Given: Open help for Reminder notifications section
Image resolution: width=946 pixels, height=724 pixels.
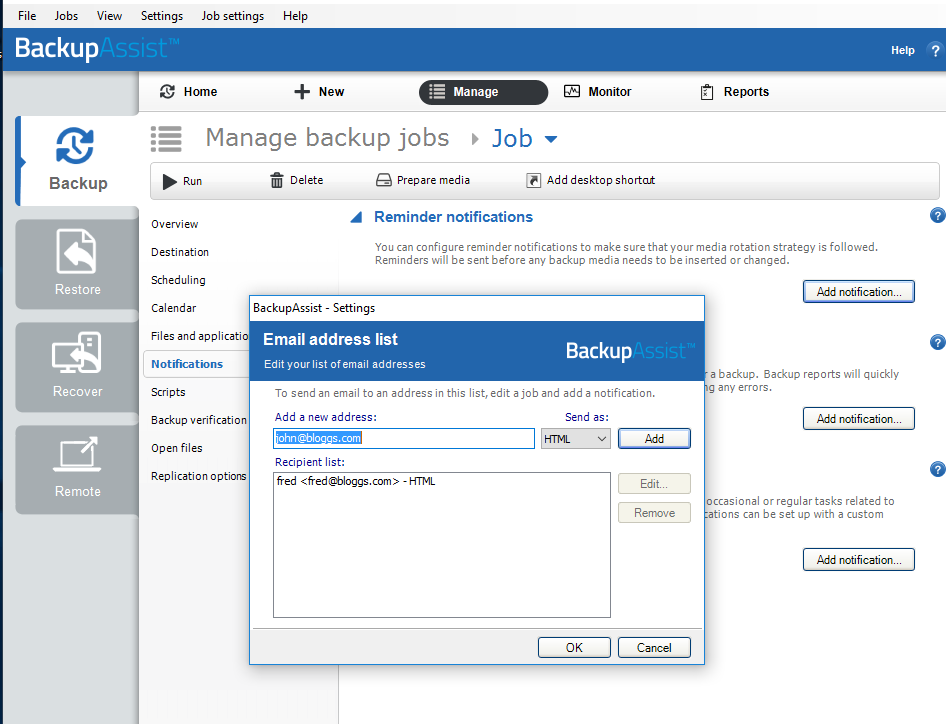Looking at the screenshot, I should click(x=938, y=215).
